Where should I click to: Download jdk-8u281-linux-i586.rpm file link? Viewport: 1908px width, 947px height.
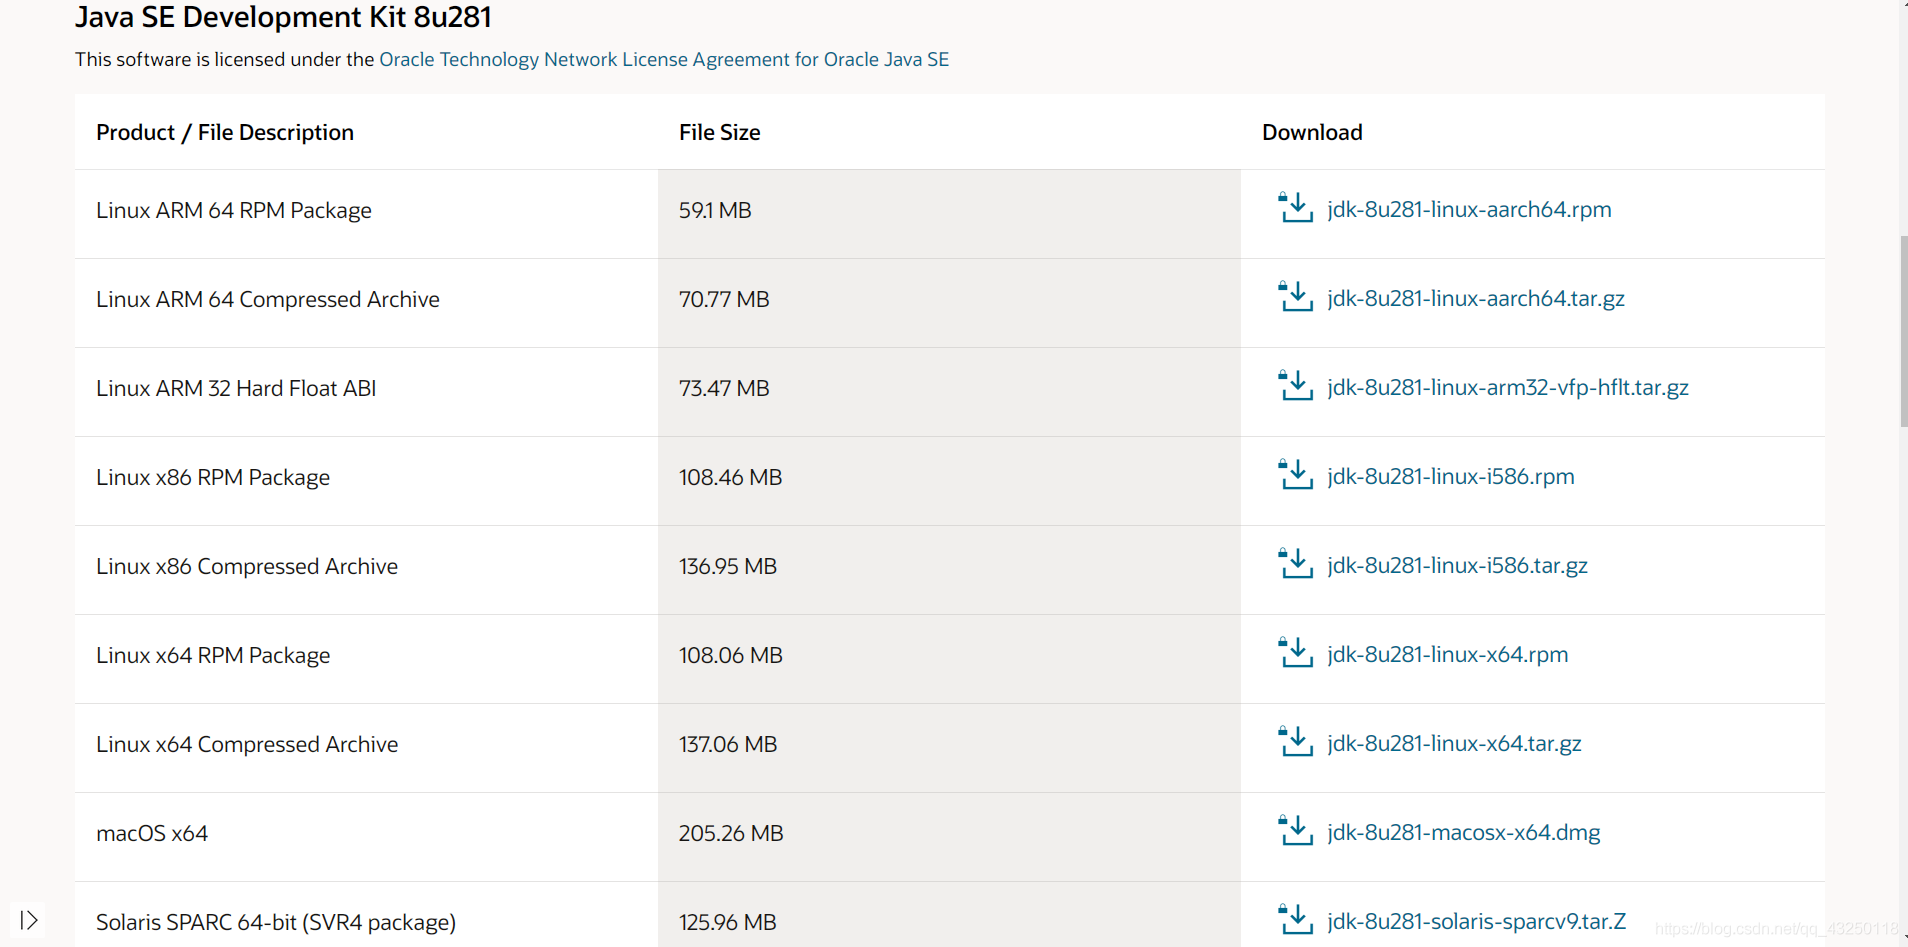tap(1450, 476)
